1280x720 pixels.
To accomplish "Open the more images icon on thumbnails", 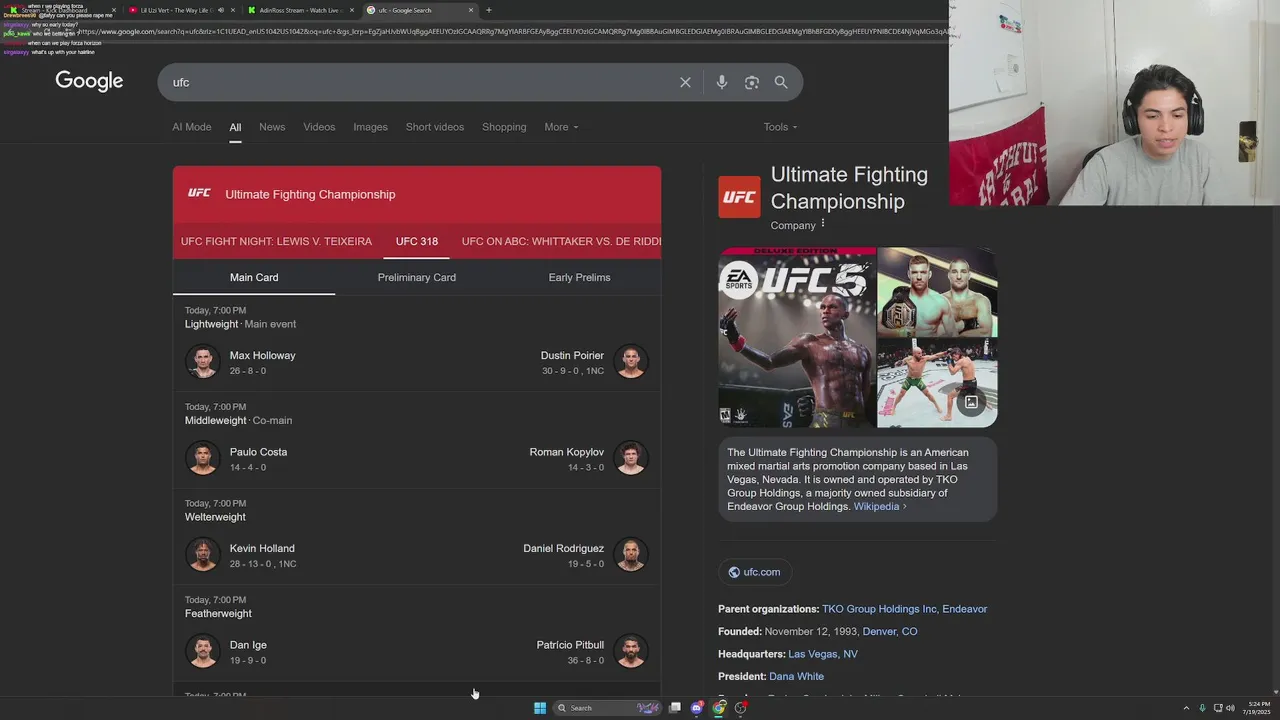I will (971, 402).
